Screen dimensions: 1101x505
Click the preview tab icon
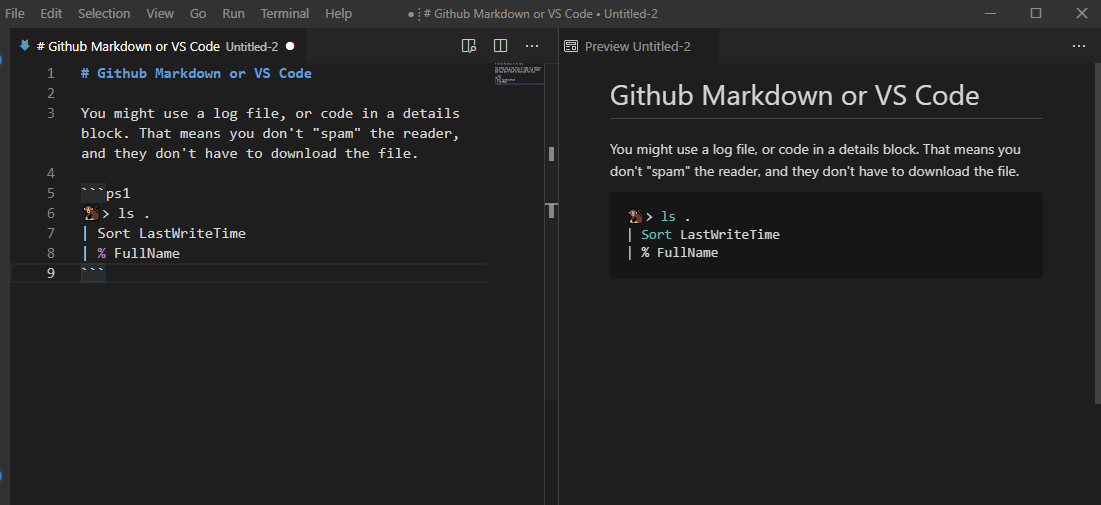tap(572, 46)
